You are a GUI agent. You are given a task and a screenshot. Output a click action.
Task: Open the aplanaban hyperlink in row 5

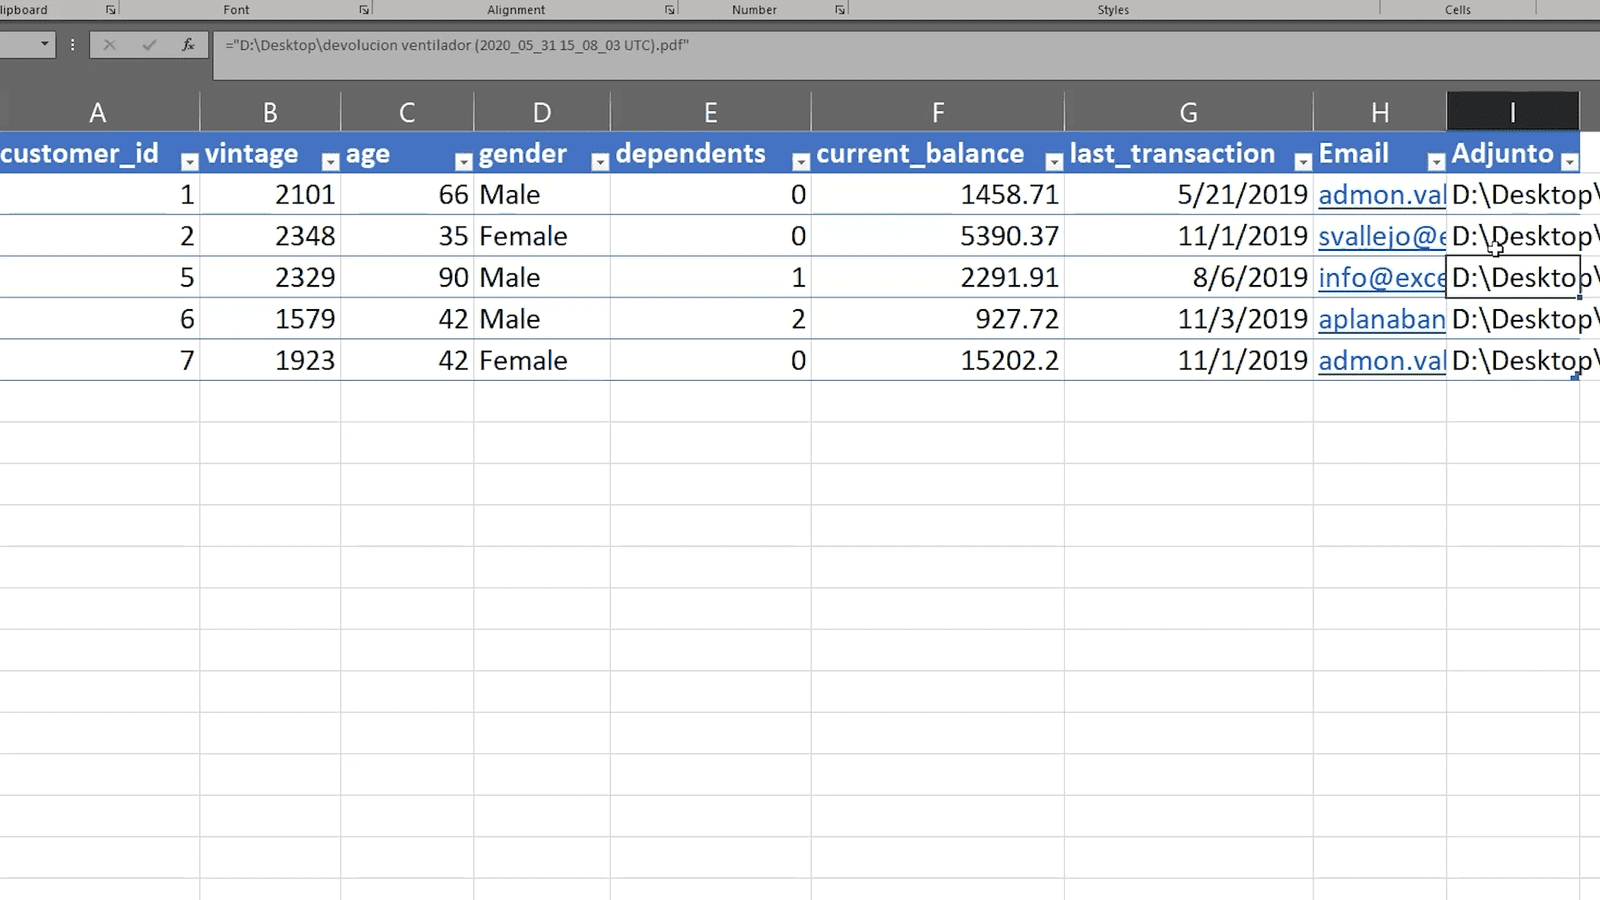(1380, 319)
